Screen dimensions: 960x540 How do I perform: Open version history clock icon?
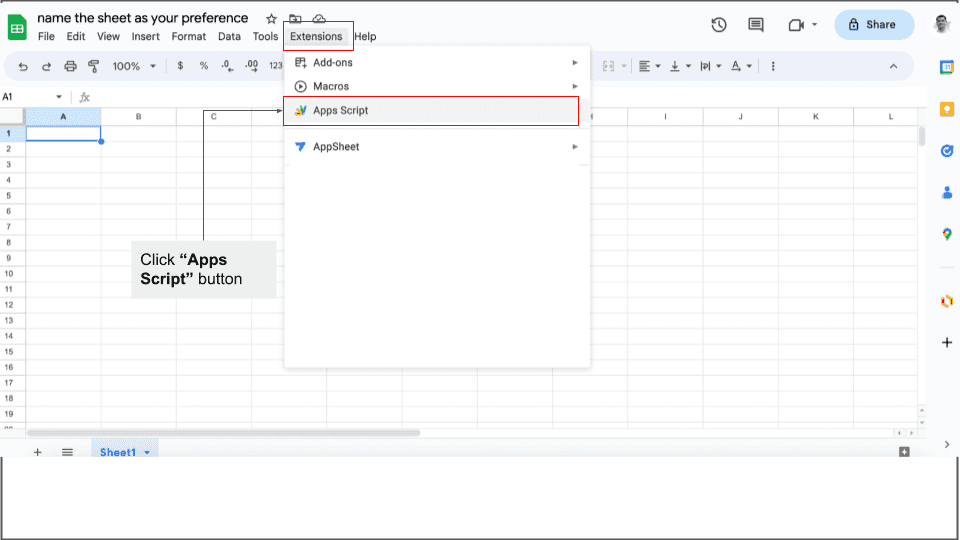pos(718,25)
